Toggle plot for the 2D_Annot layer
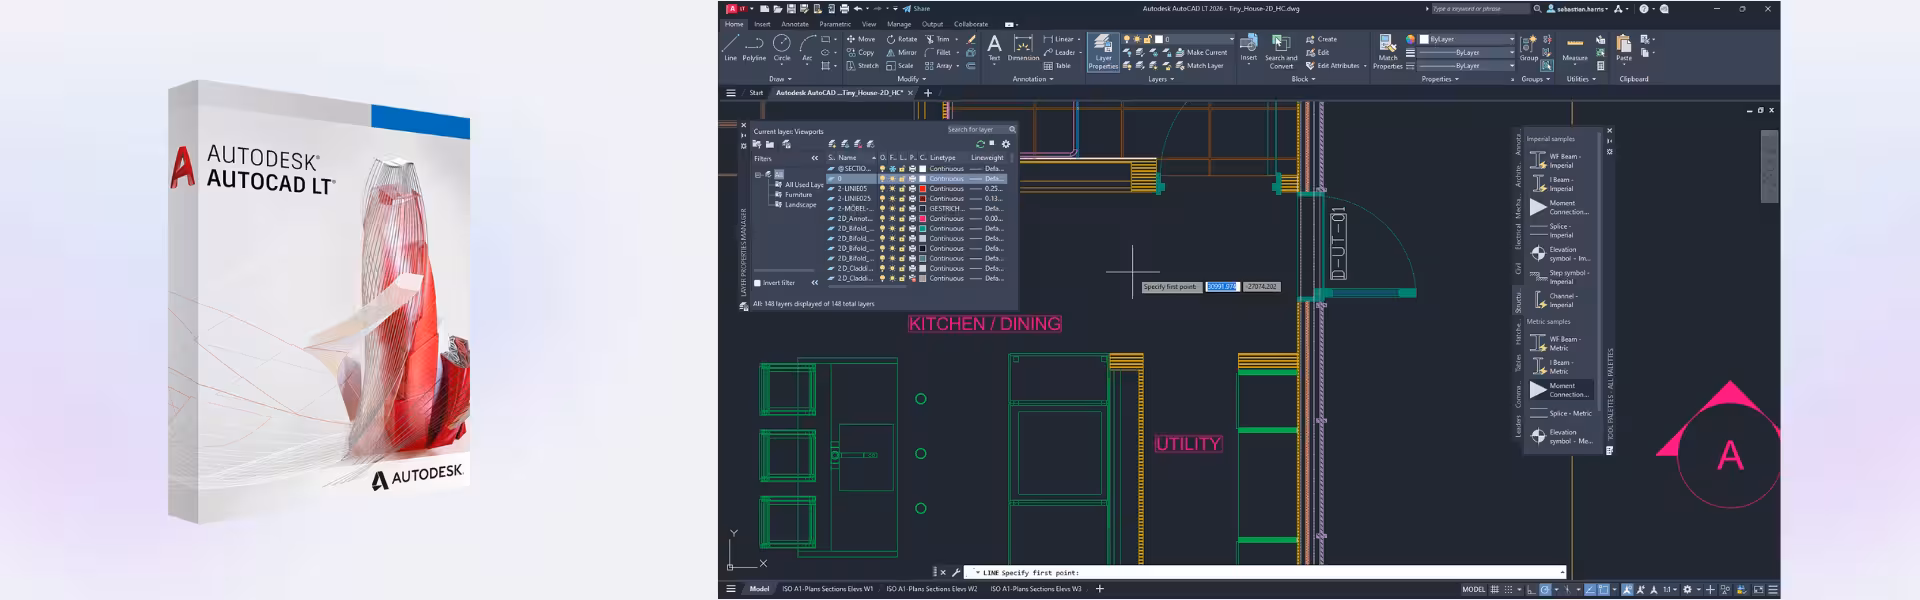Screen dimensions: 1920x600 point(912,219)
